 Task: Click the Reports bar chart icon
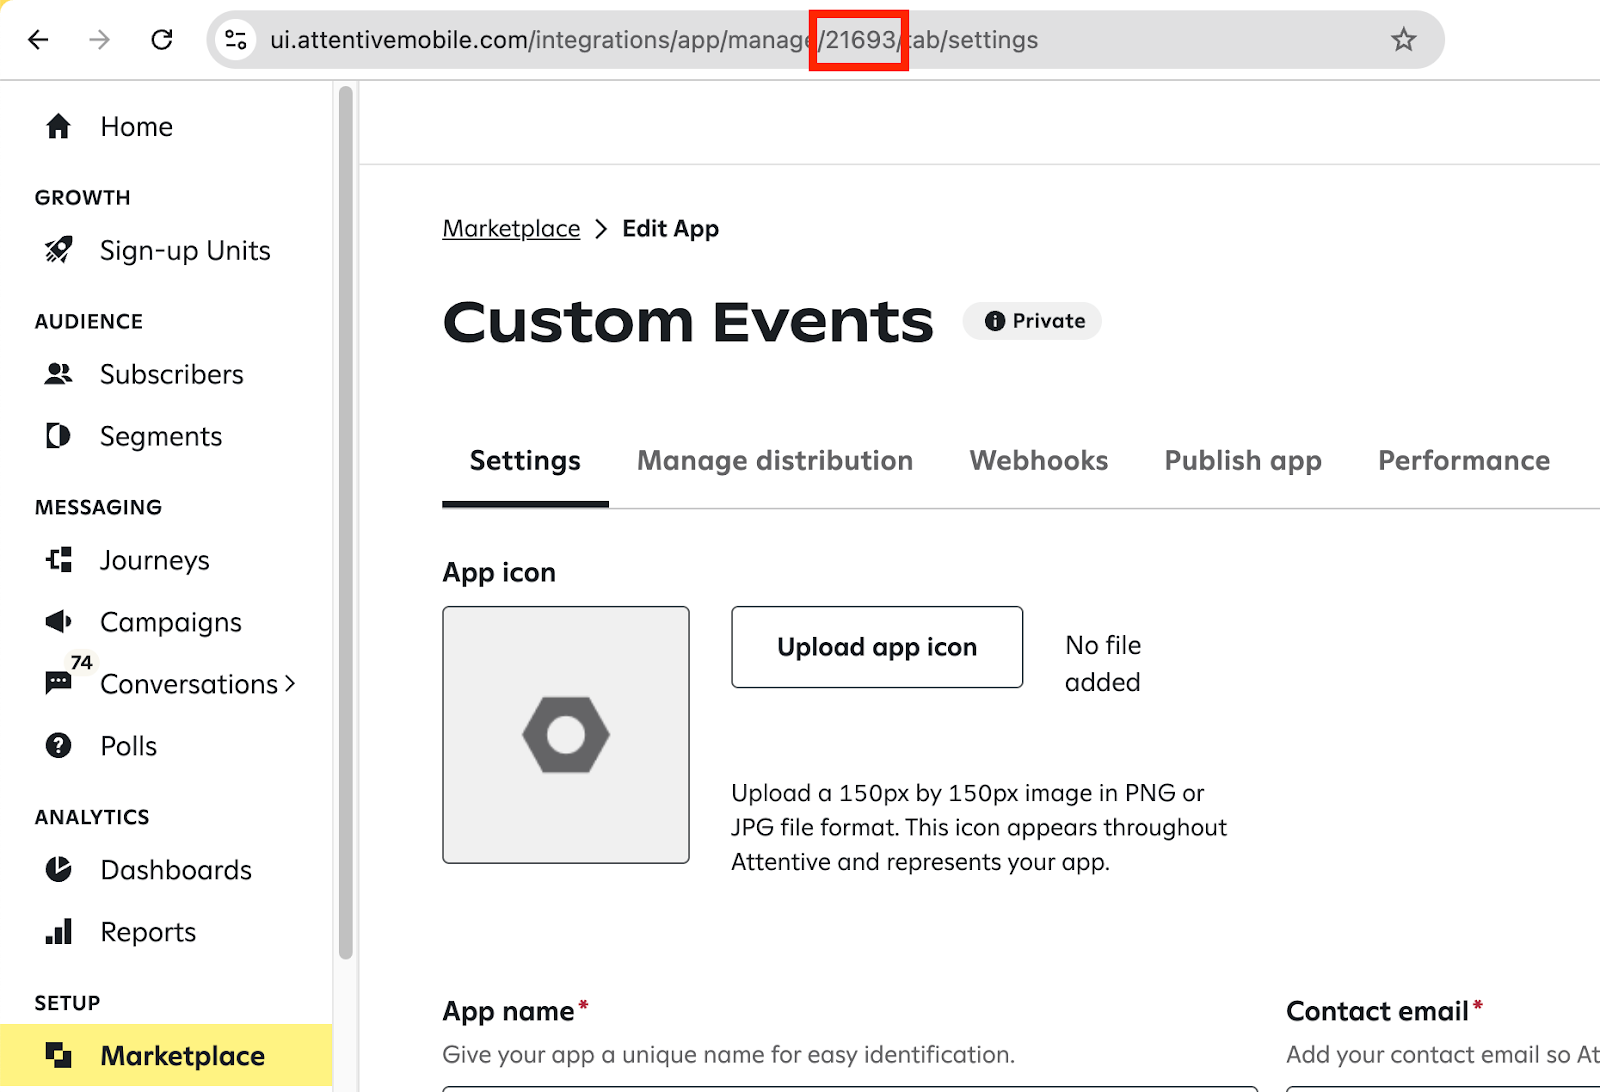point(58,932)
